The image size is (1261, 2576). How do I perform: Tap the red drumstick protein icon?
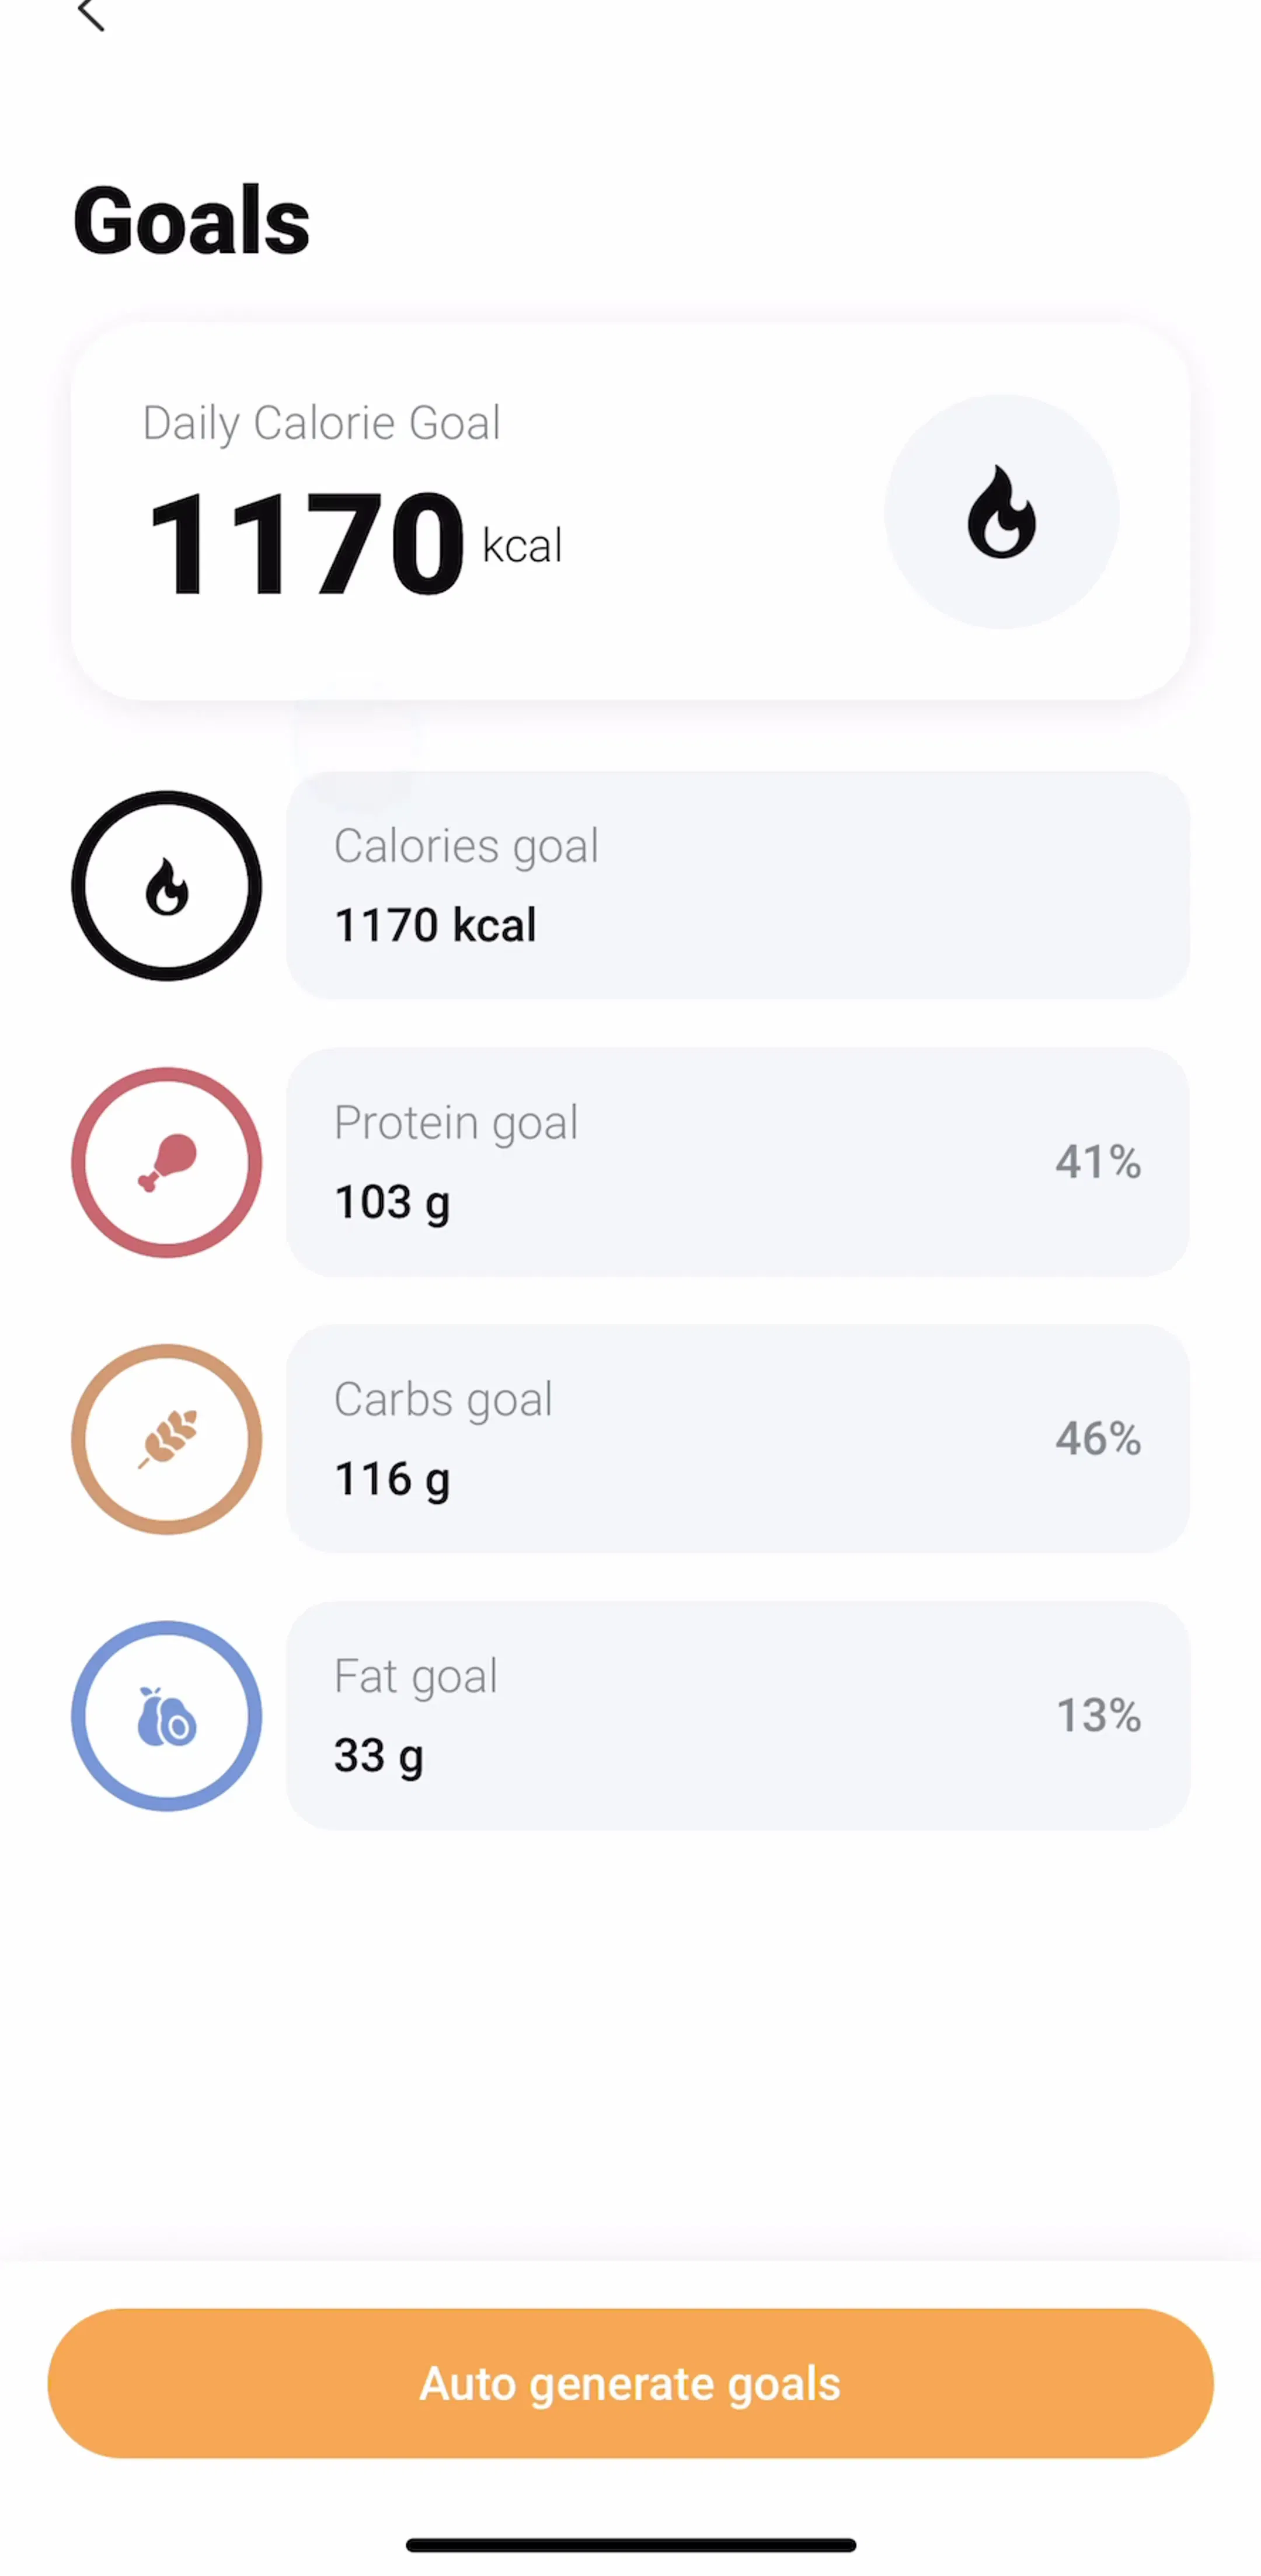point(167,1163)
